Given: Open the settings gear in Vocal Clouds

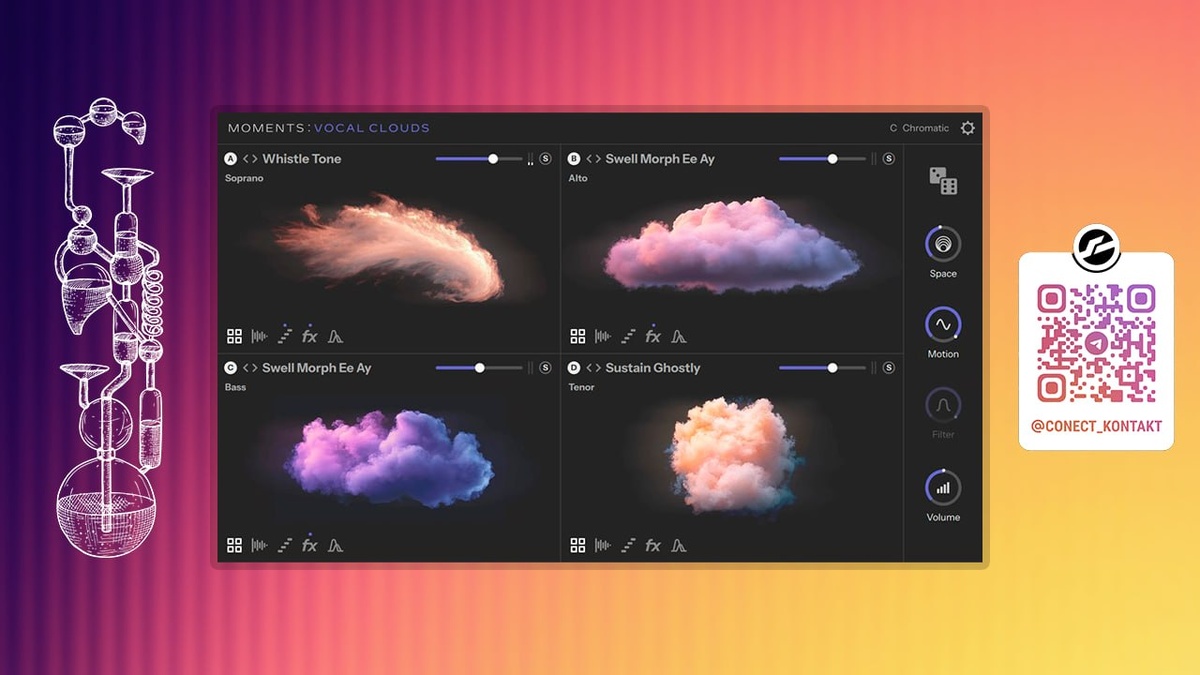Looking at the screenshot, I should tap(967, 128).
